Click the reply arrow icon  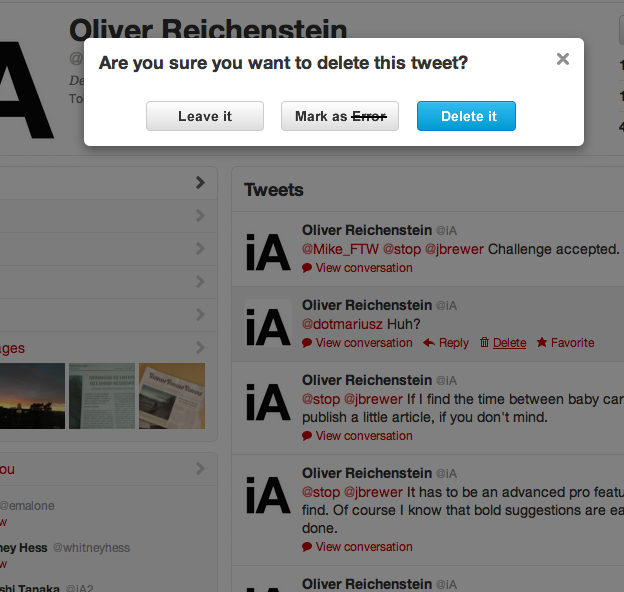pos(429,343)
